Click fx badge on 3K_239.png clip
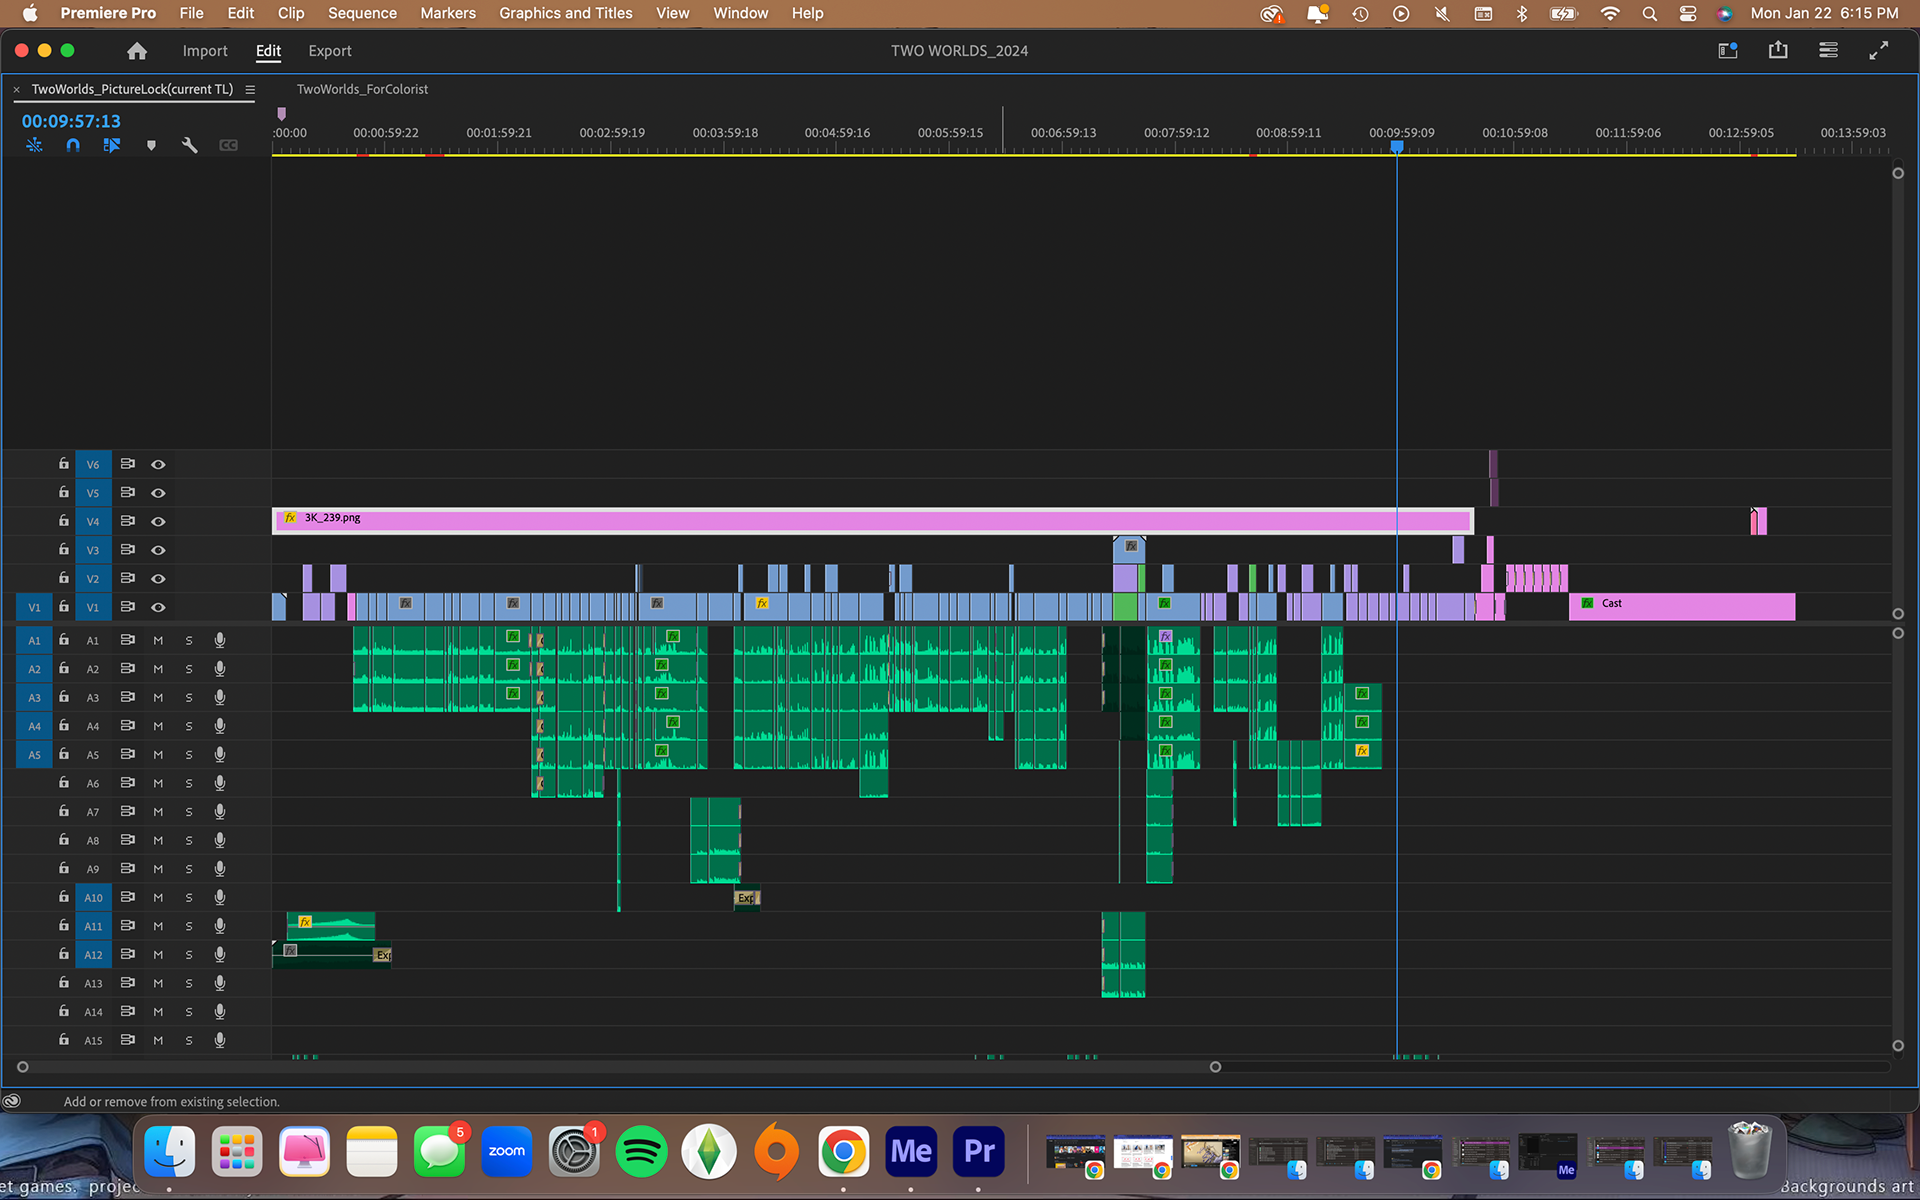 click(290, 518)
